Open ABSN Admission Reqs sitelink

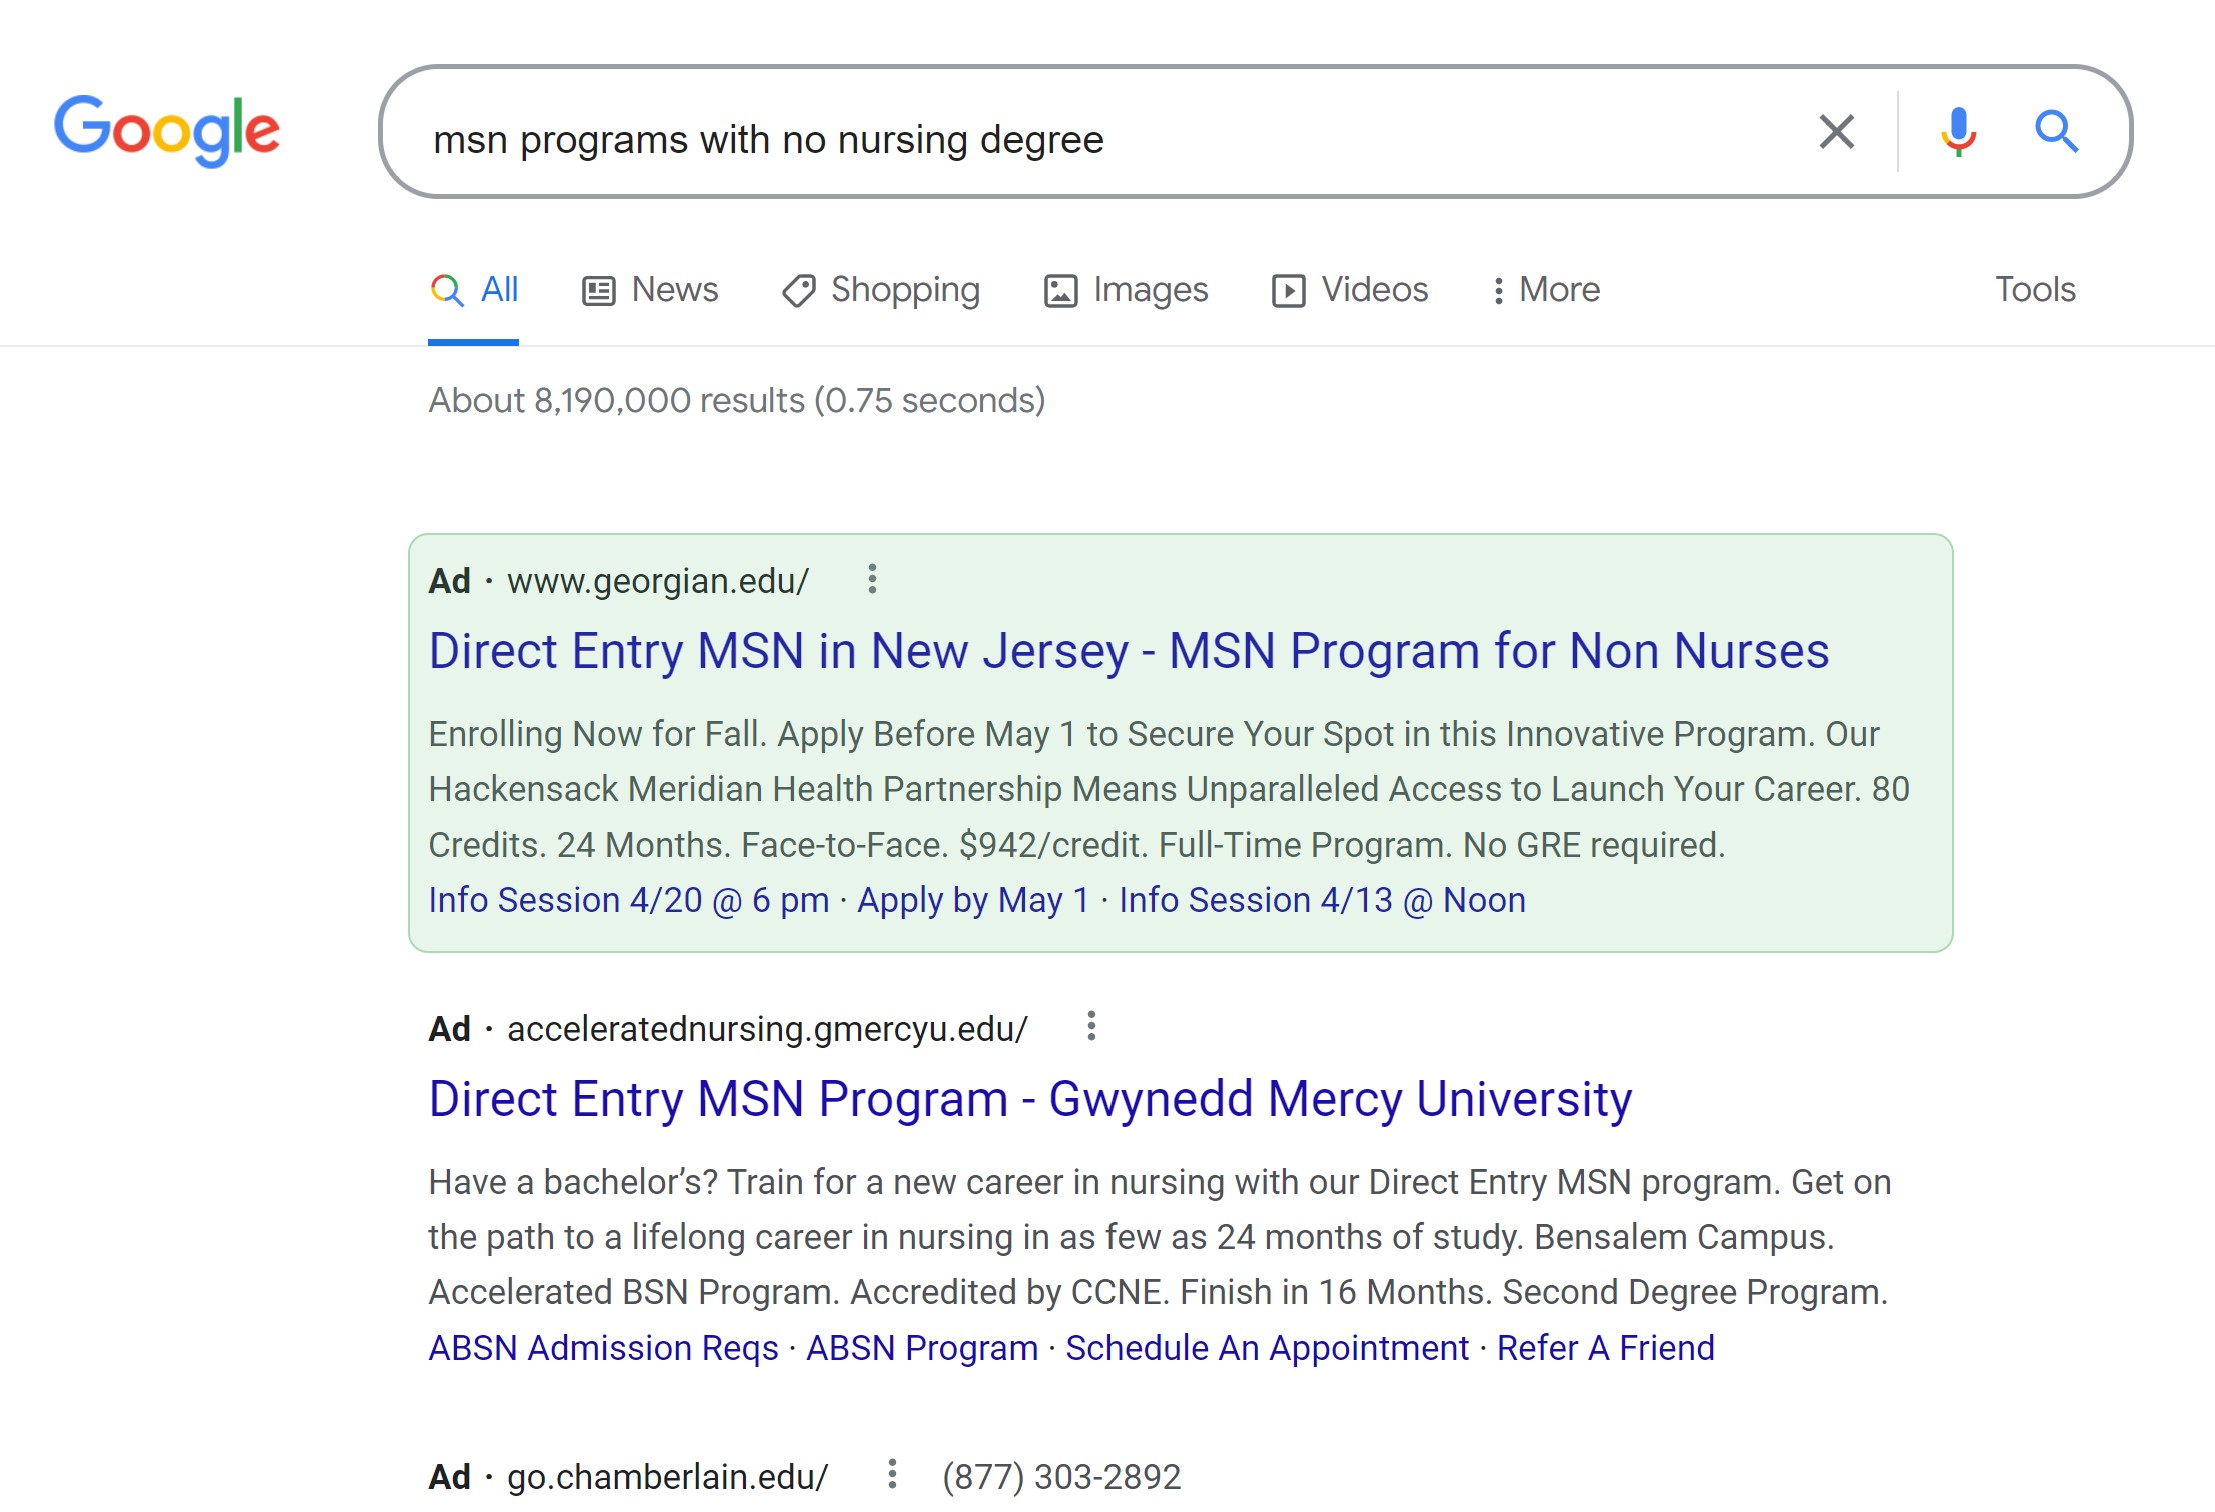(x=603, y=1348)
